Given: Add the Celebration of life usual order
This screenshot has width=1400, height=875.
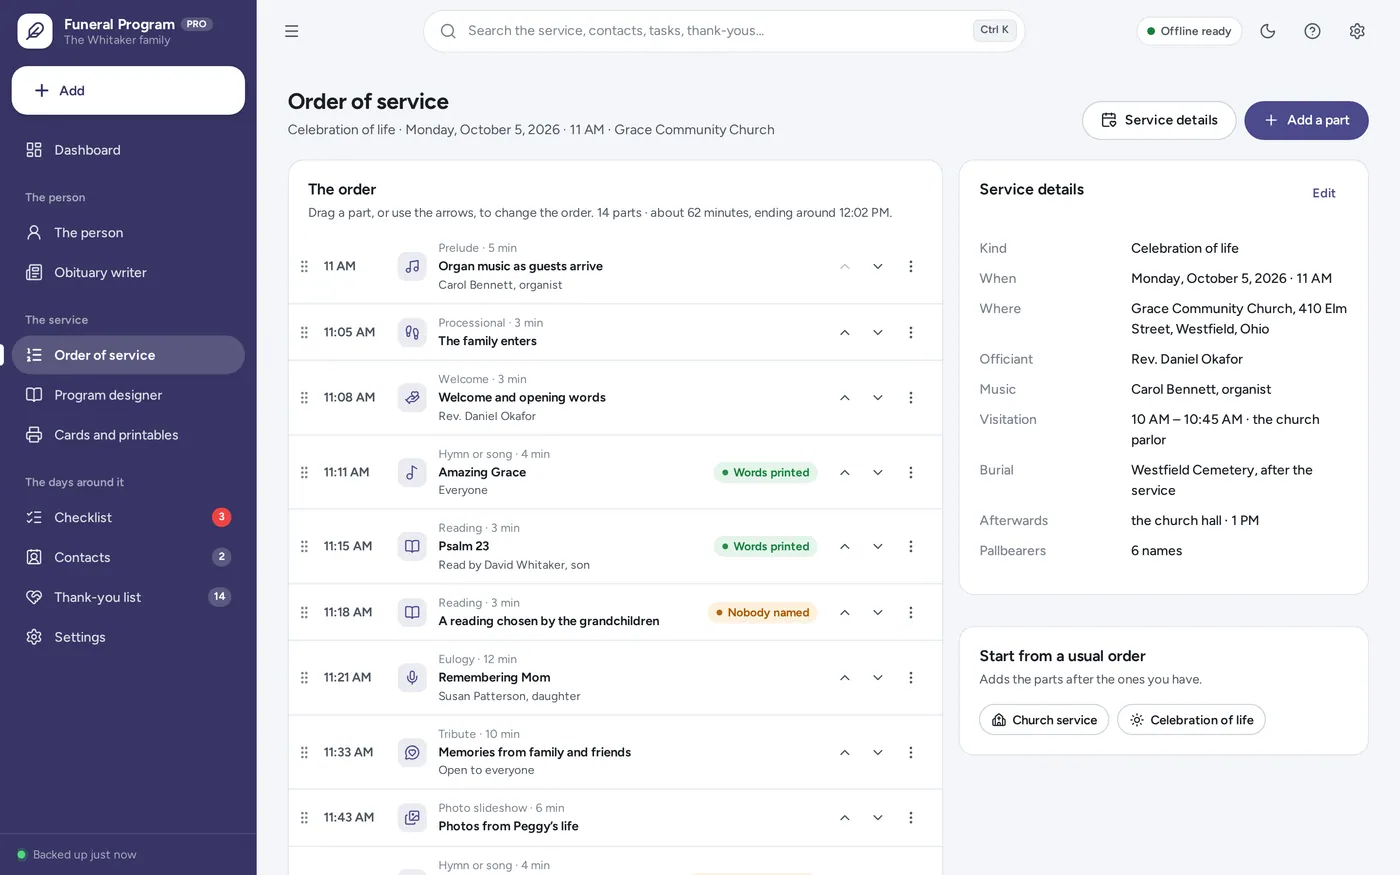Looking at the screenshot, I should [x=1191, y=720].
